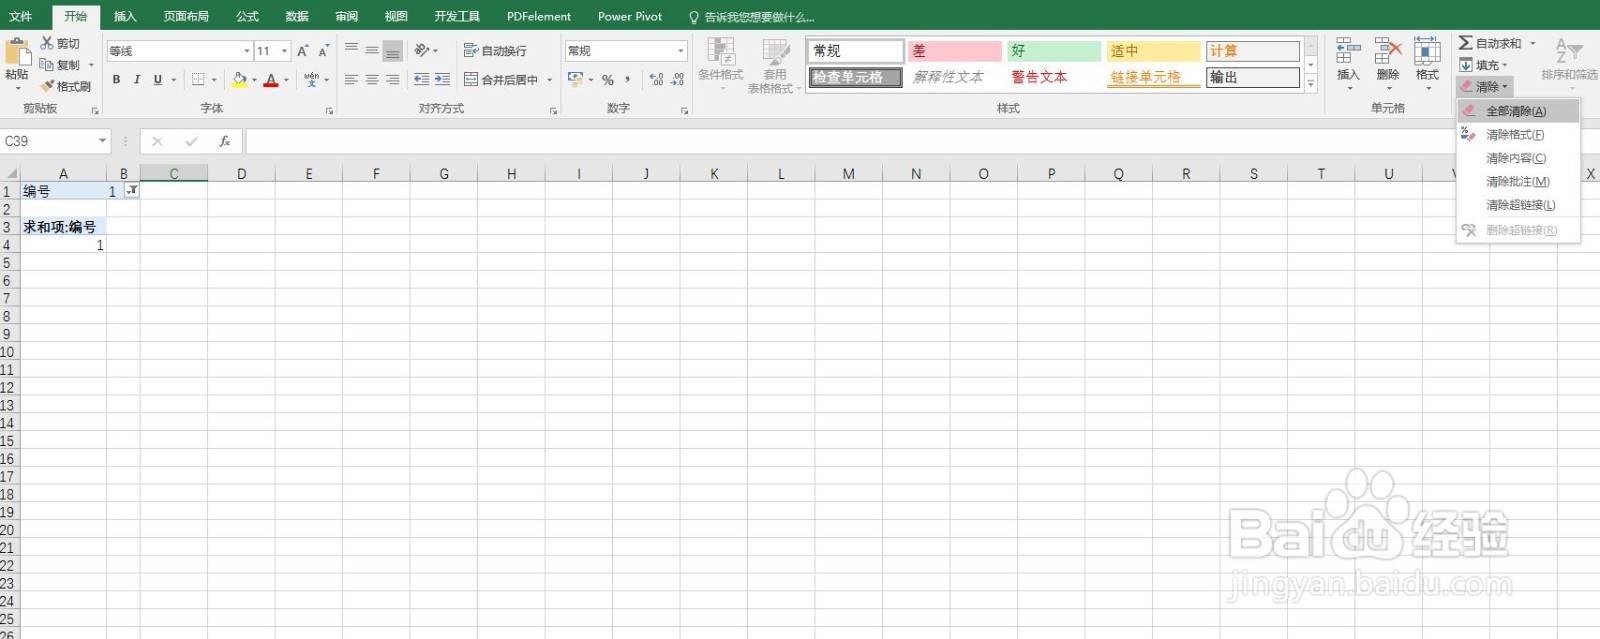
Task: Expand the cell styles gallery
Action: [x=1311, y=84]
